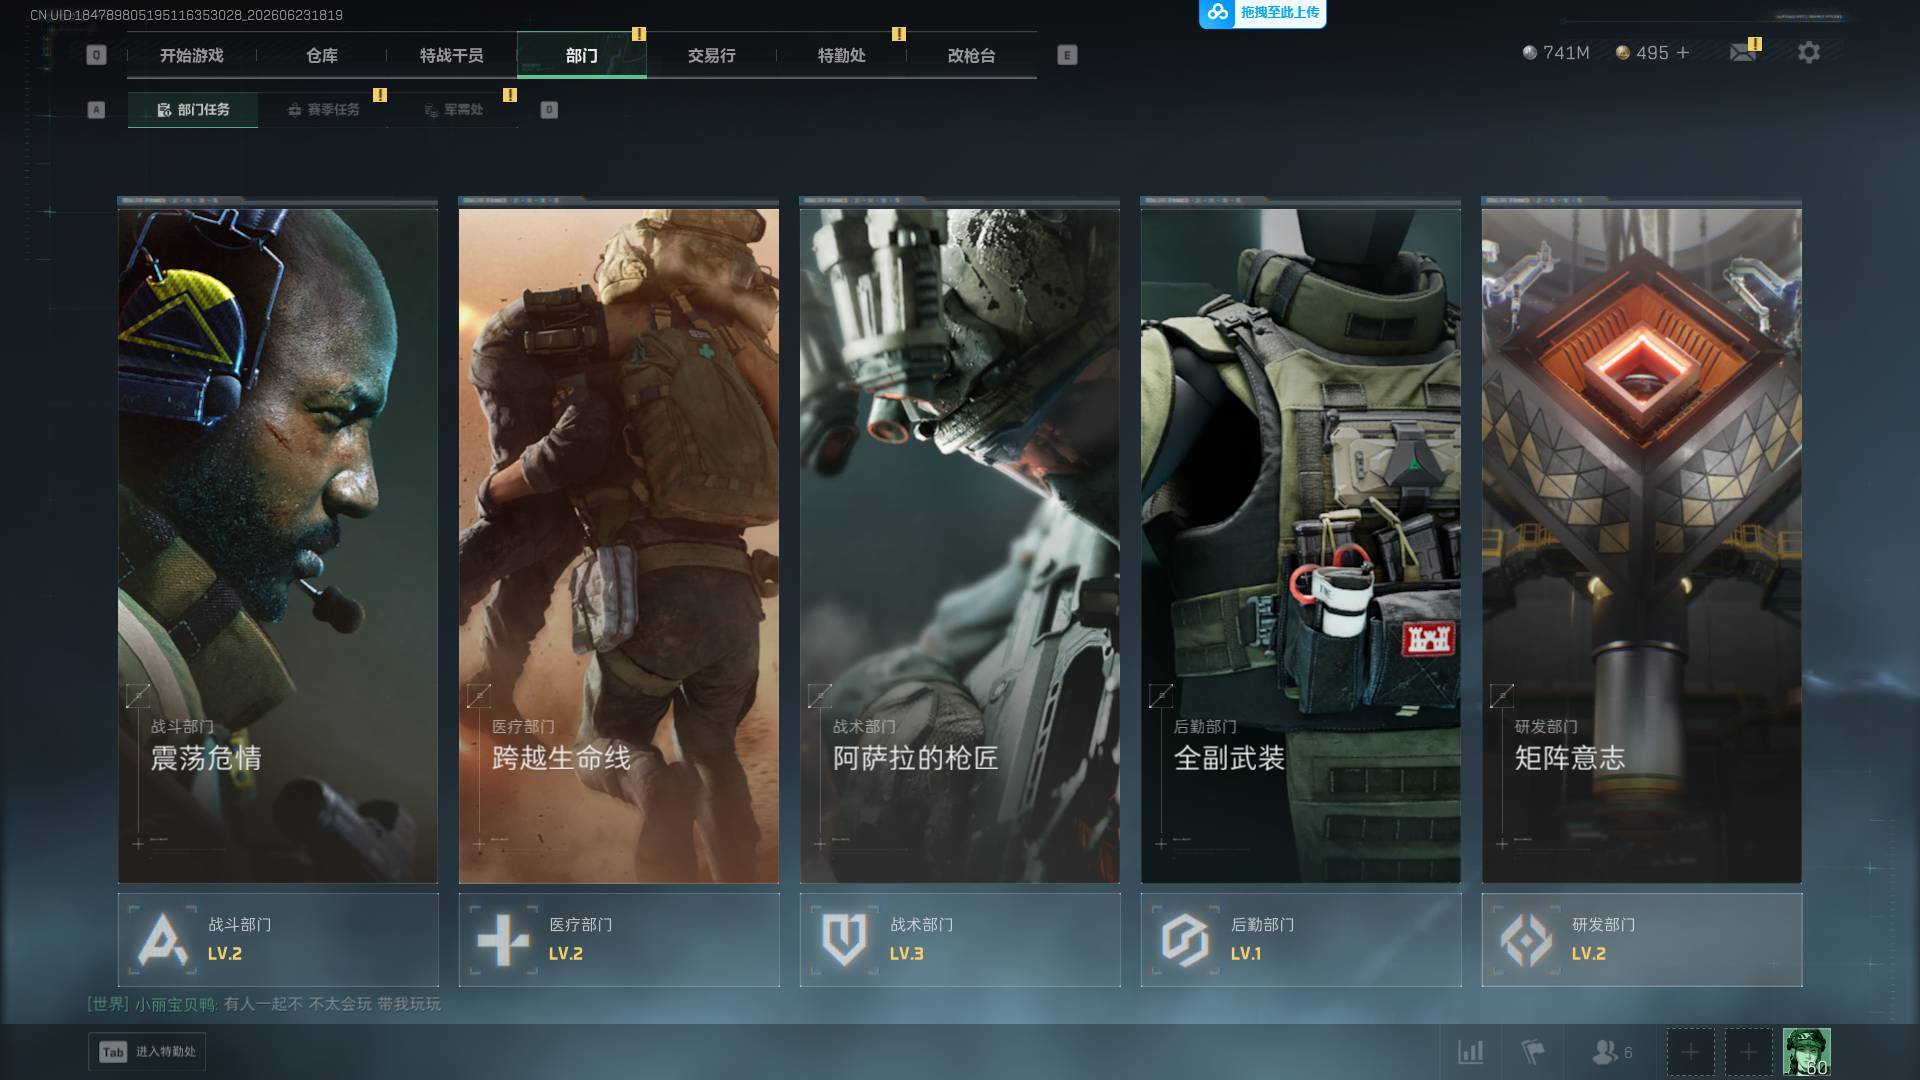Switch to the 仓库 tab
Image resolution: width=1920 pixels, height=1080 pixels.
point(321,55)
